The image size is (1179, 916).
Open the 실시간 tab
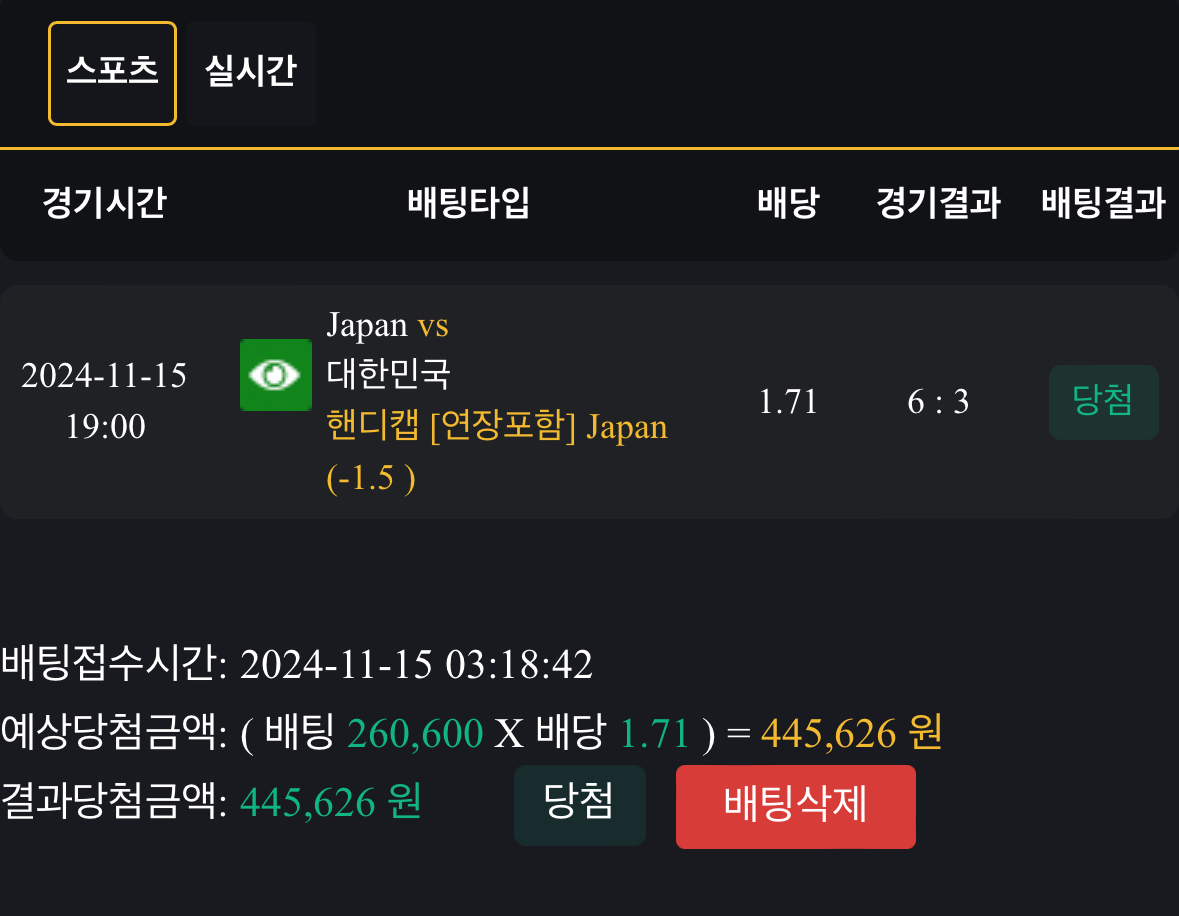[250, 73]
